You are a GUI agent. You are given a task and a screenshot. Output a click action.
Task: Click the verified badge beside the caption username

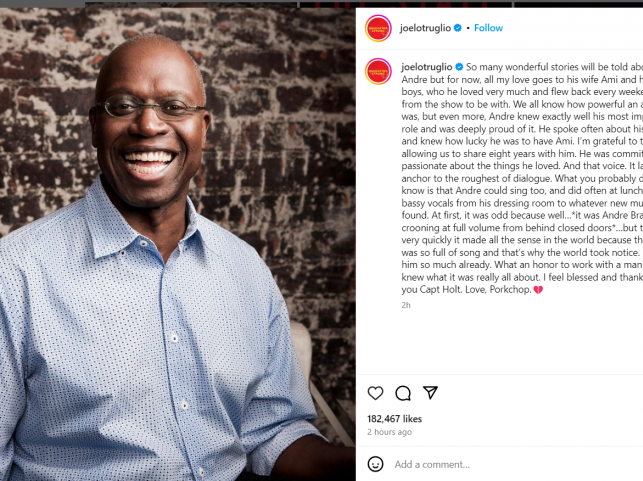pyautogui.click(x=459, y=67)
